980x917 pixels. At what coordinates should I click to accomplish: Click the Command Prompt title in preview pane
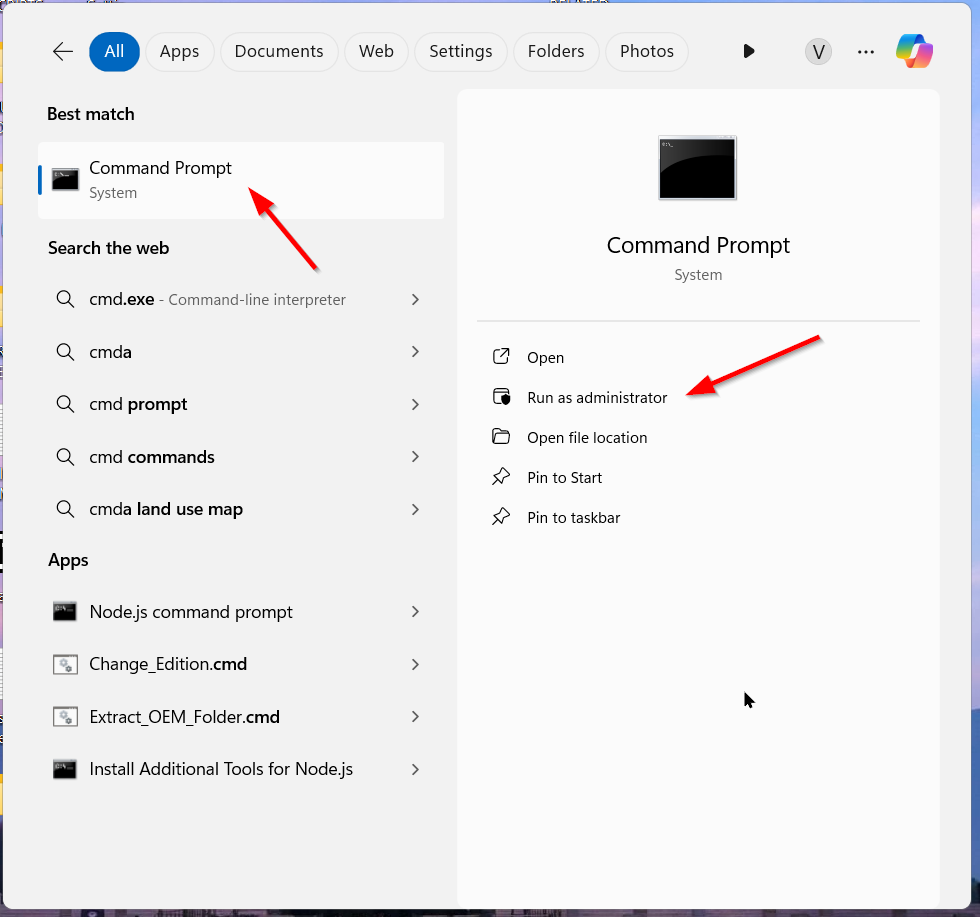coord(698,246)
